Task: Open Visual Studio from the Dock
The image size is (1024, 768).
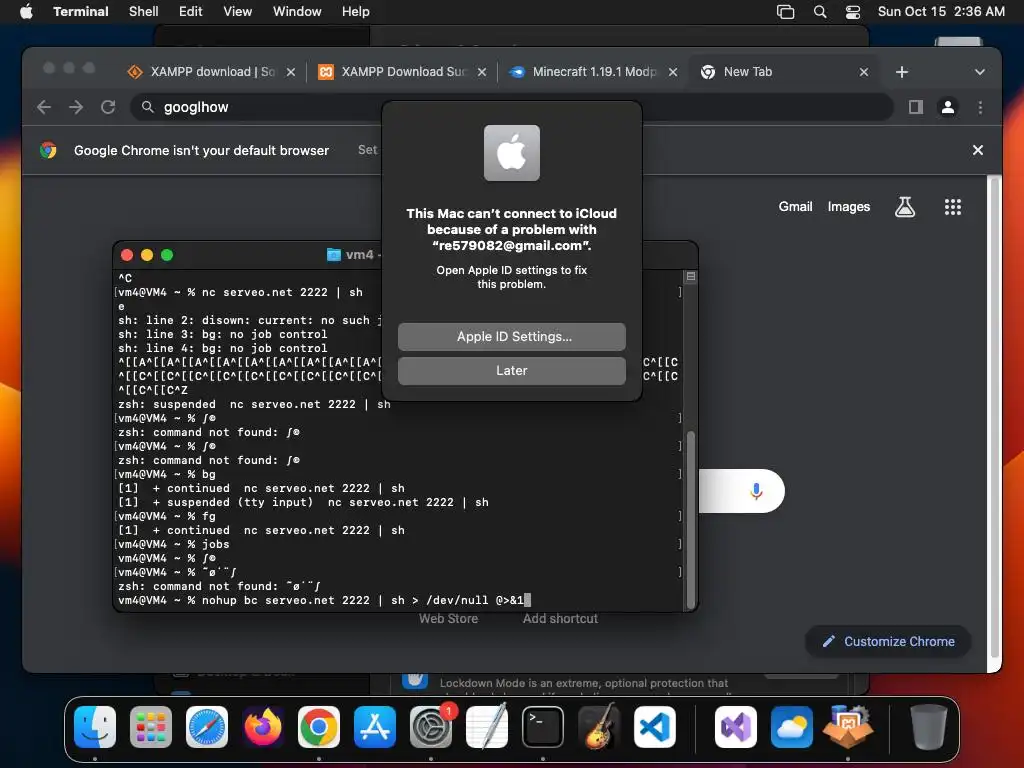Action: click(x=736, y=727)
